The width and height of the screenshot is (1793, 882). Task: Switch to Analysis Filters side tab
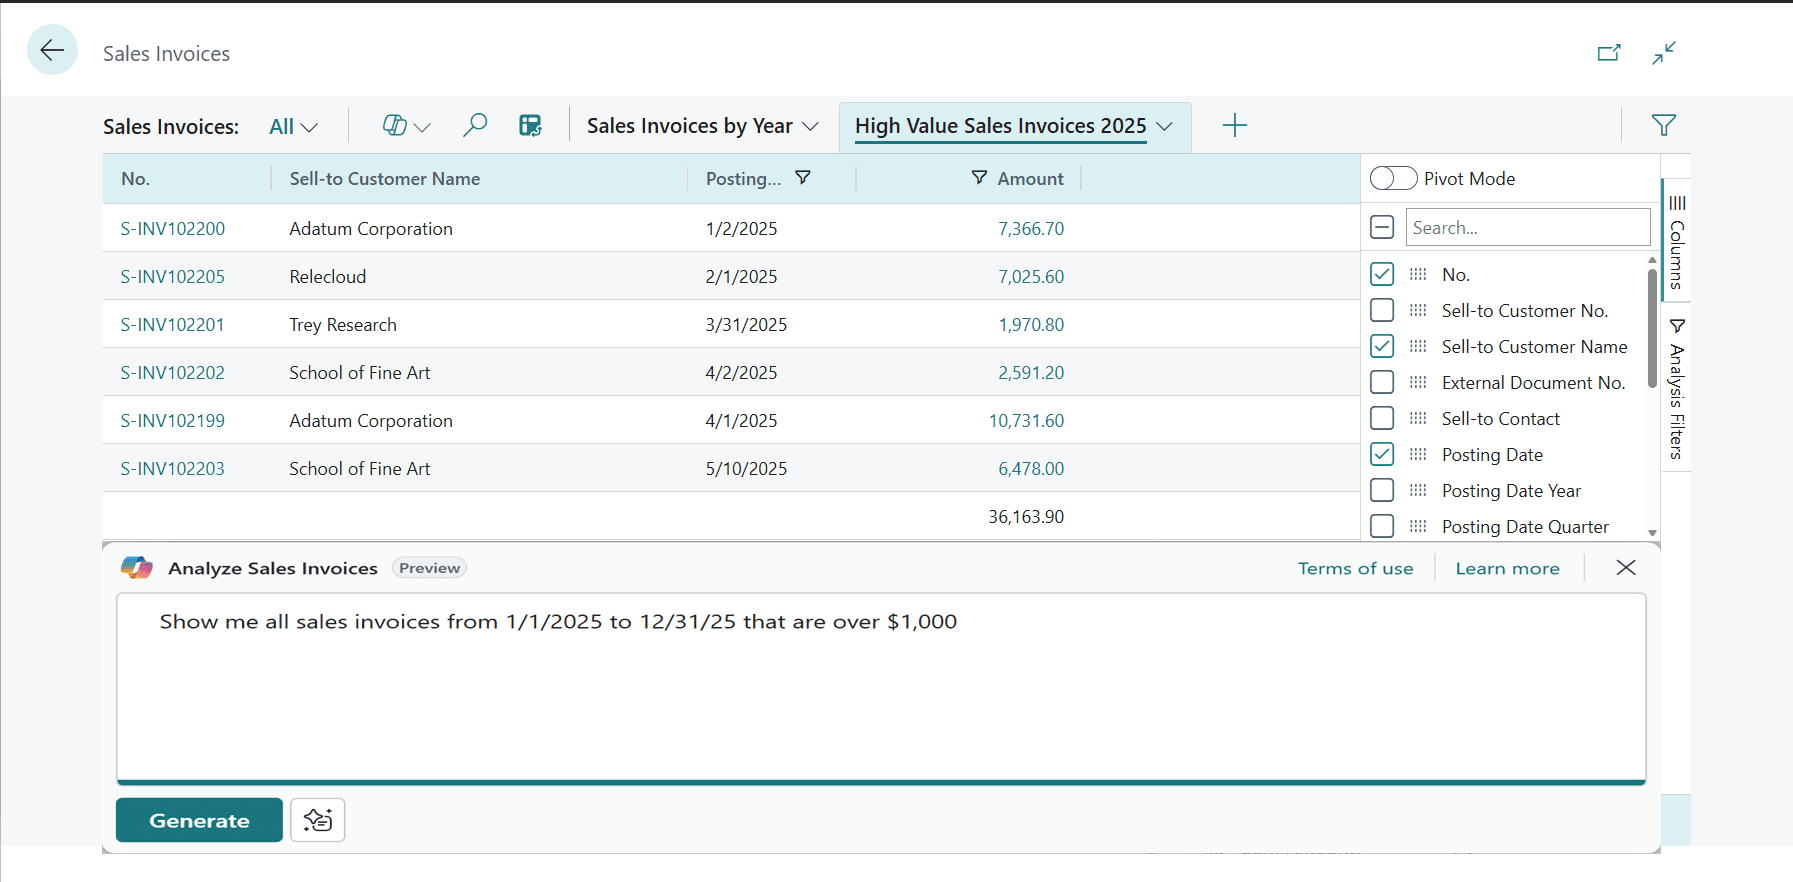click(x=1677, y=390)
